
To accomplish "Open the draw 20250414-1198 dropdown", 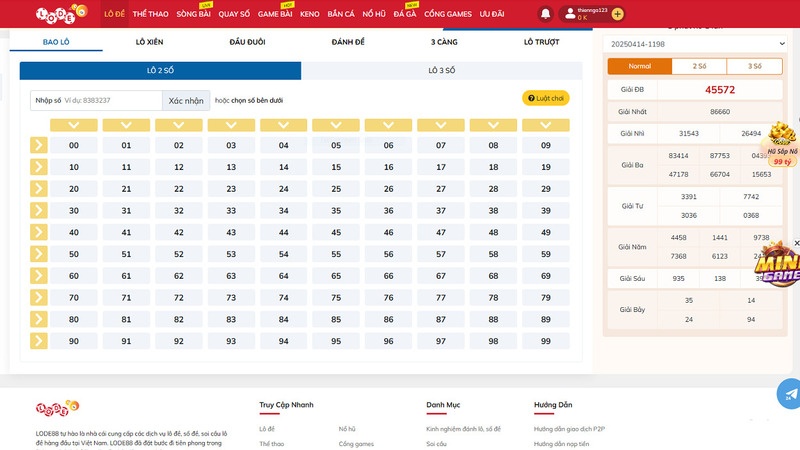I will (694, 45).
